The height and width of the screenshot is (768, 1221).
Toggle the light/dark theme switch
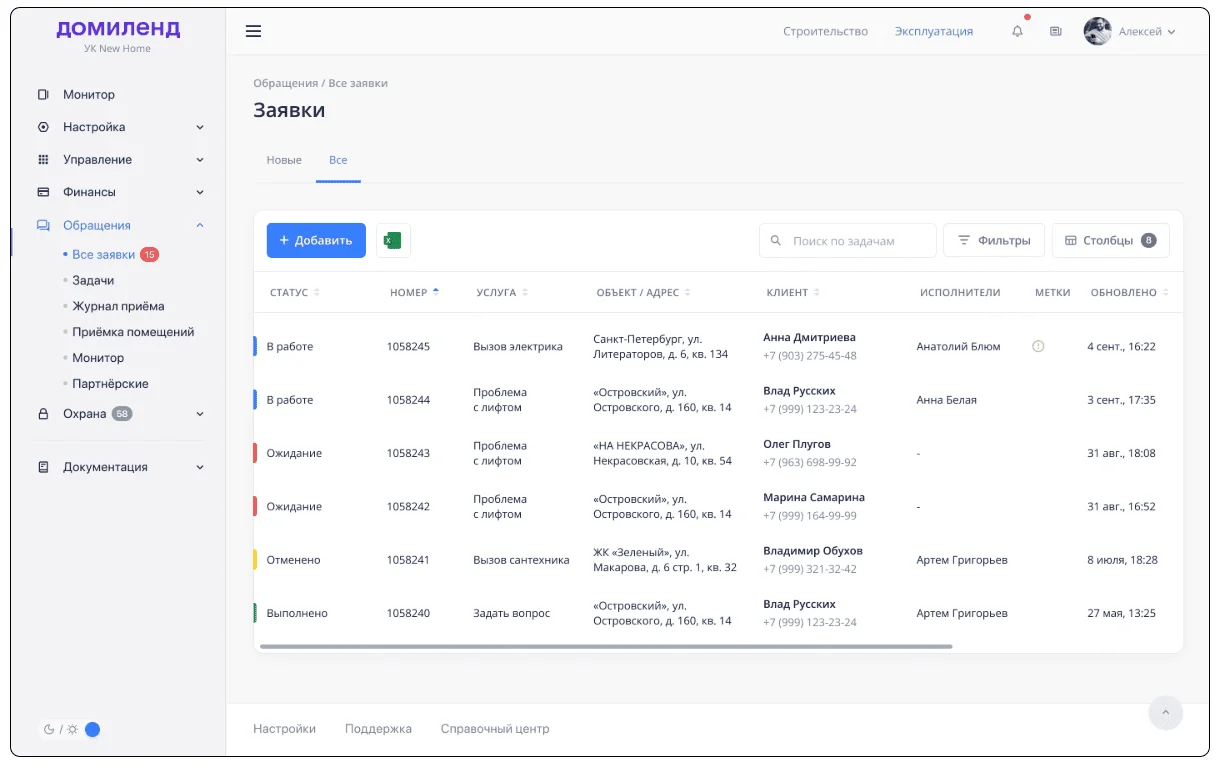(92, 730)
